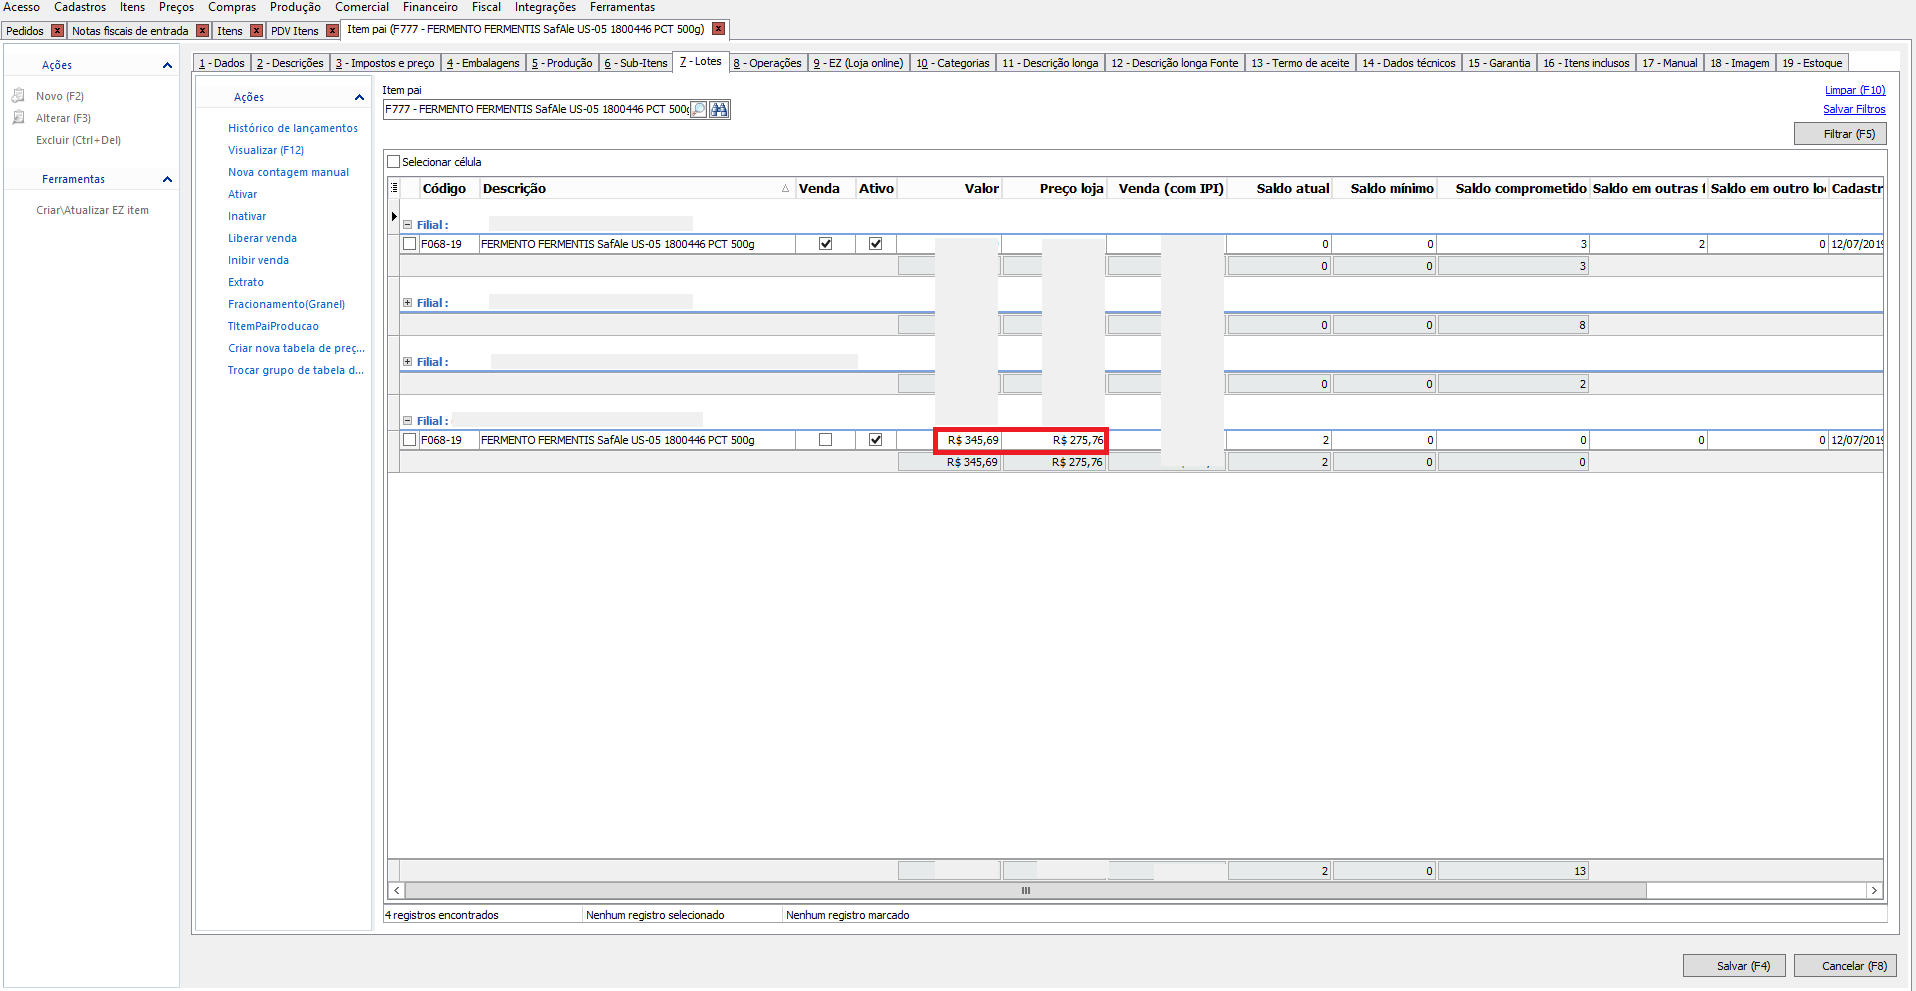
Task: Click the left arrow of horizontal scrollbar
Action: (397, 890)
